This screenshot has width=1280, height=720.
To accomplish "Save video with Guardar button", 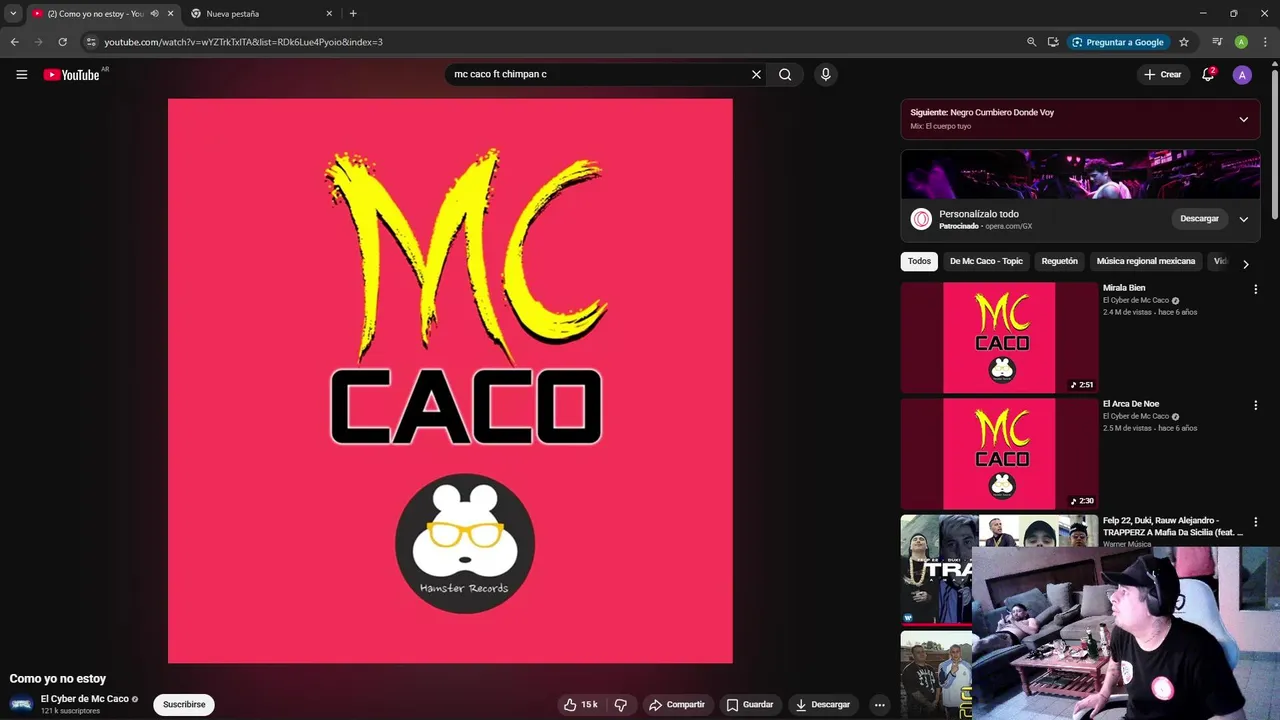I will [x=750, y=704].
